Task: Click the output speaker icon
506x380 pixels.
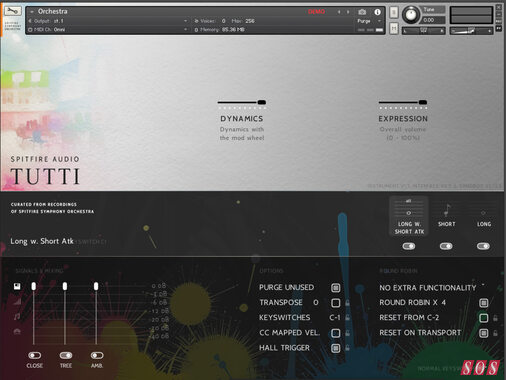Action: (30, 21)
